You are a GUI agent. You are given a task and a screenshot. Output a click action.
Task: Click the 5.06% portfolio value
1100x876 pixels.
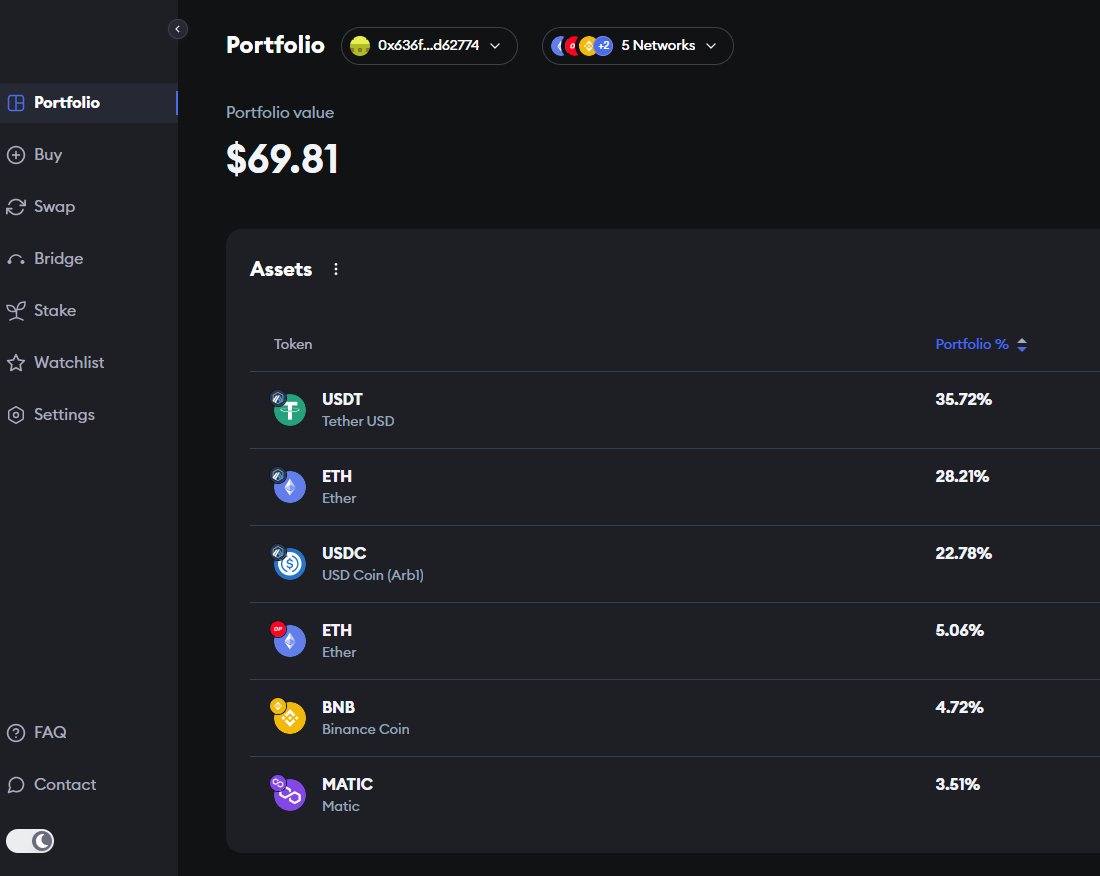click(959, 631)
